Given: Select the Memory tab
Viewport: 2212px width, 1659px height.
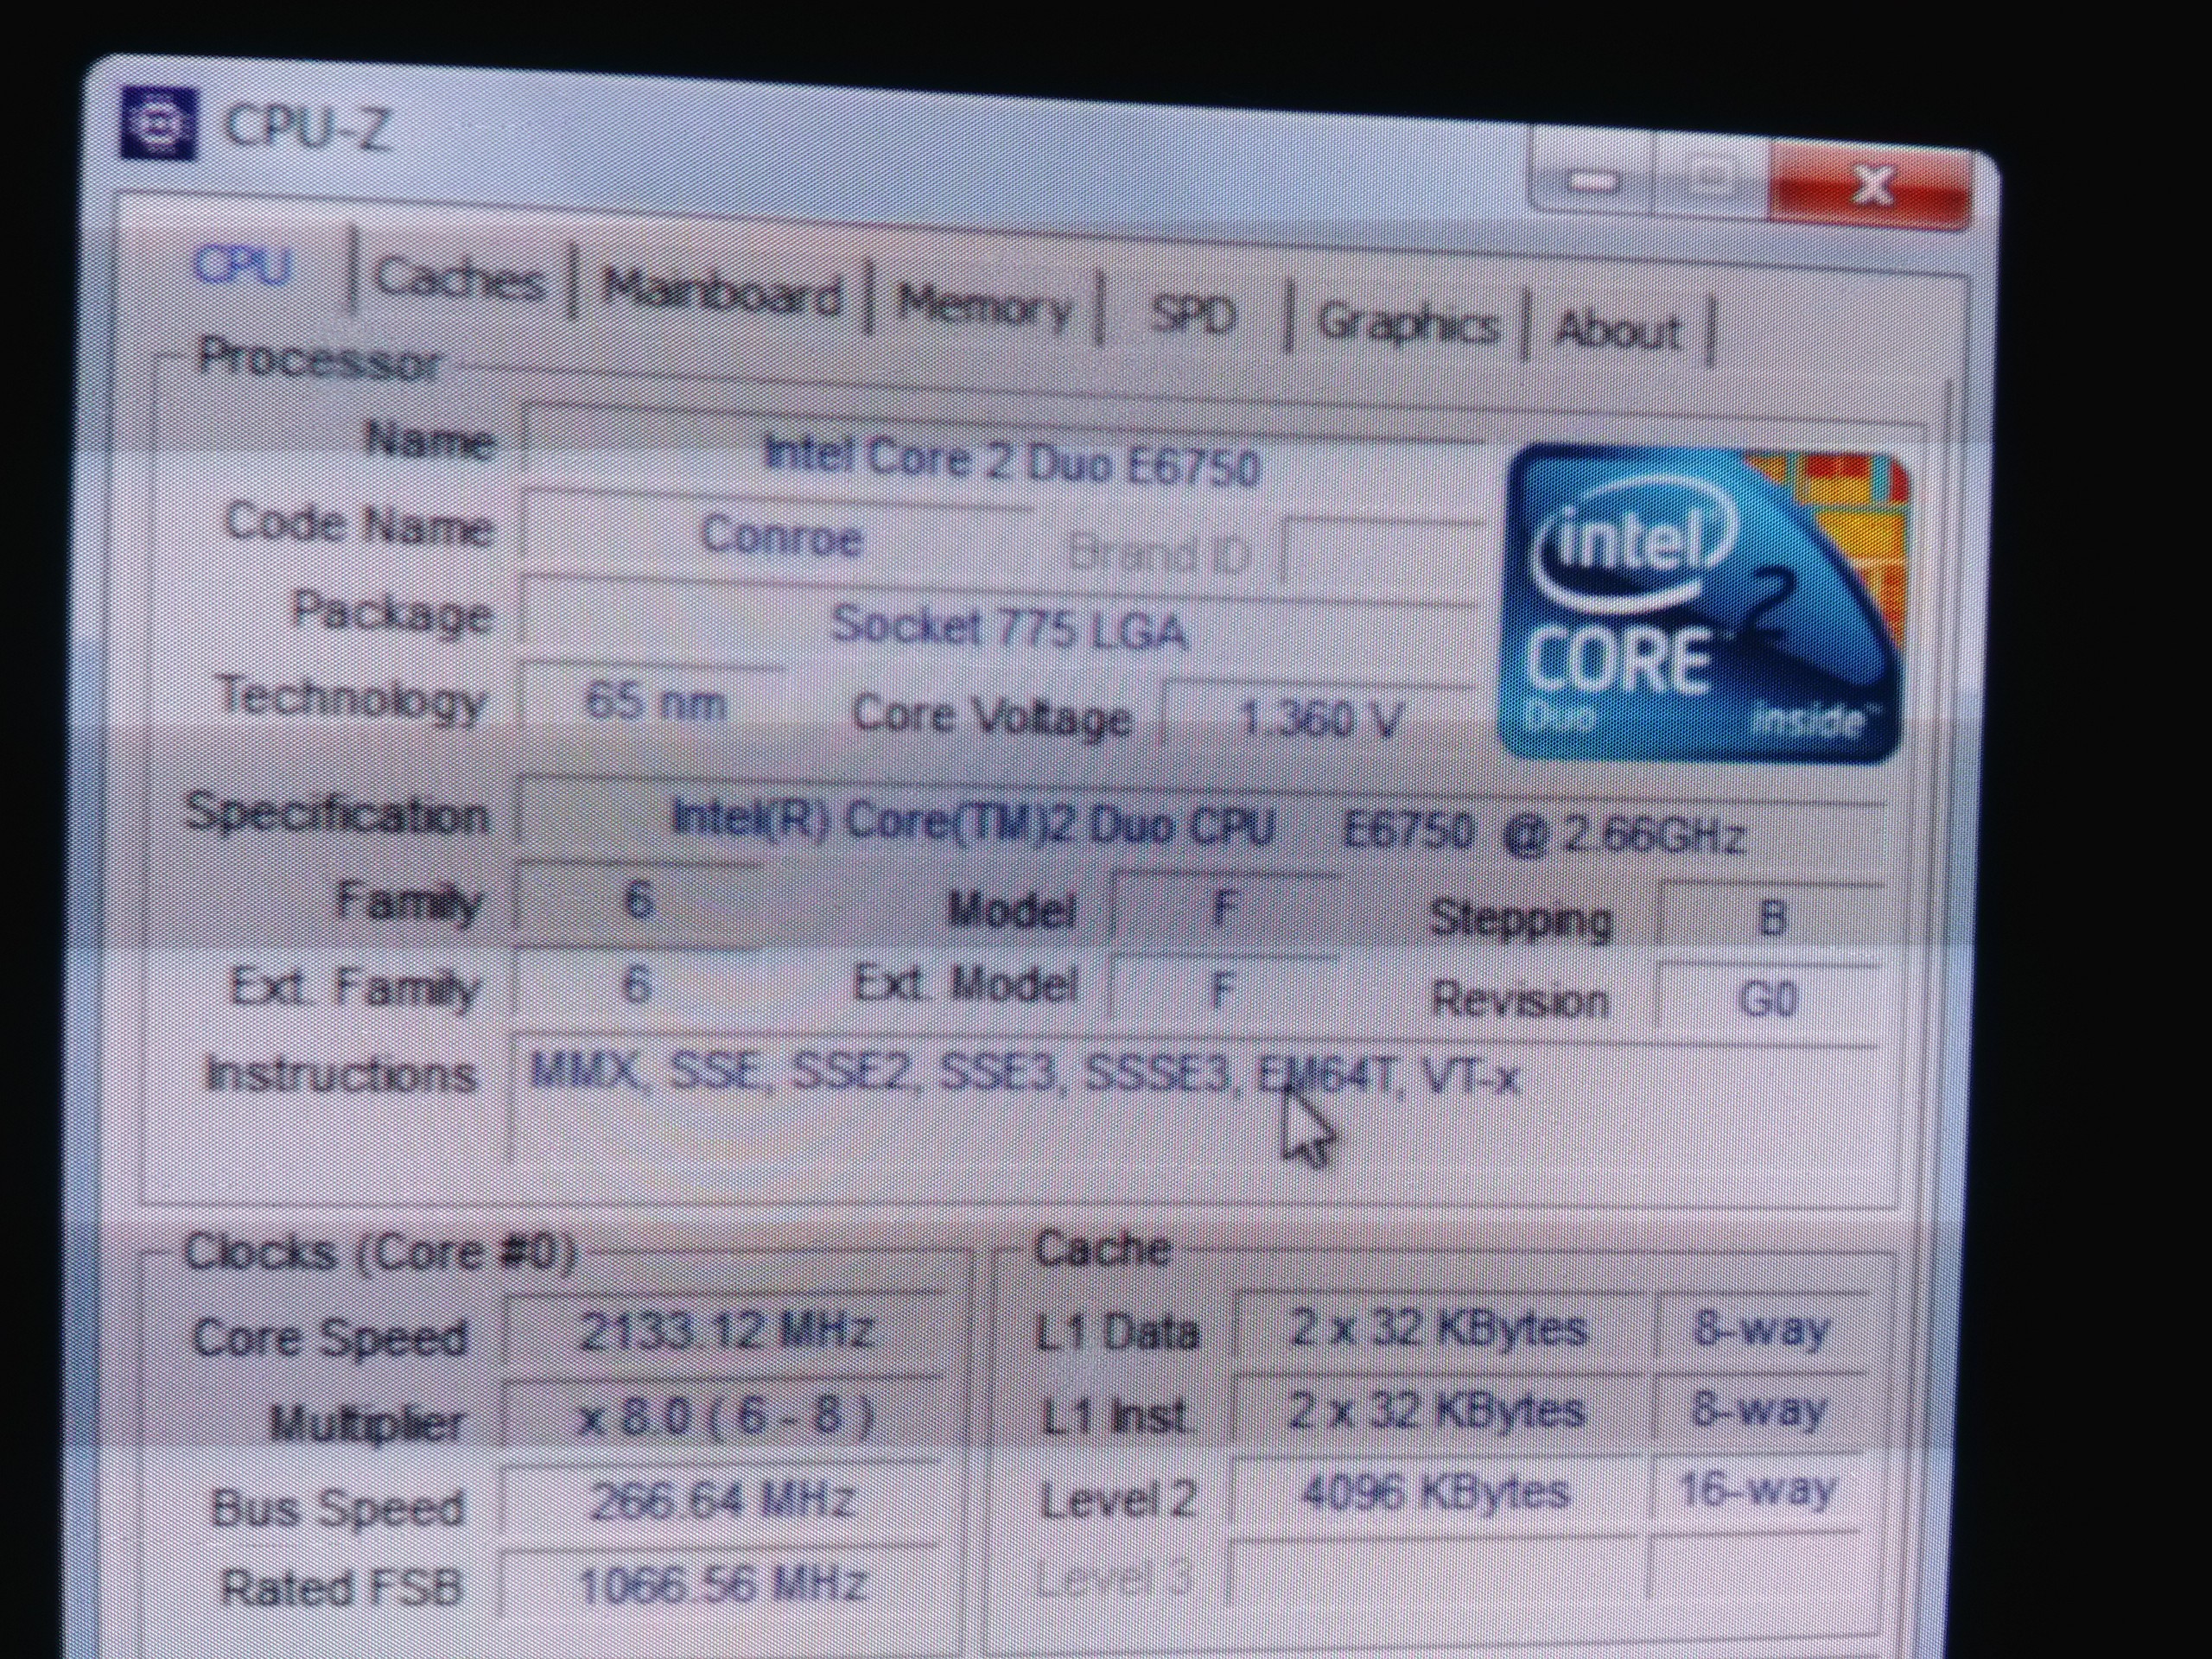Looking at the screenshot, I should coord(983,305).
